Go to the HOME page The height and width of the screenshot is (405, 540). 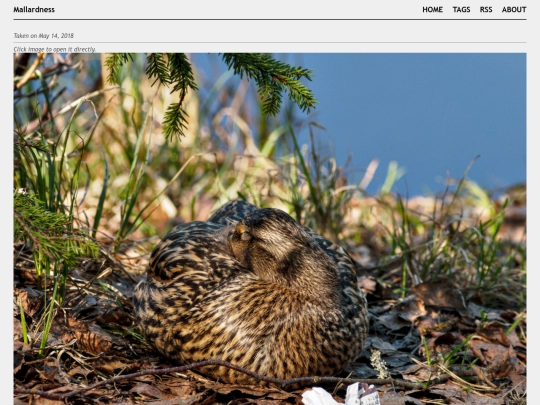432,10
